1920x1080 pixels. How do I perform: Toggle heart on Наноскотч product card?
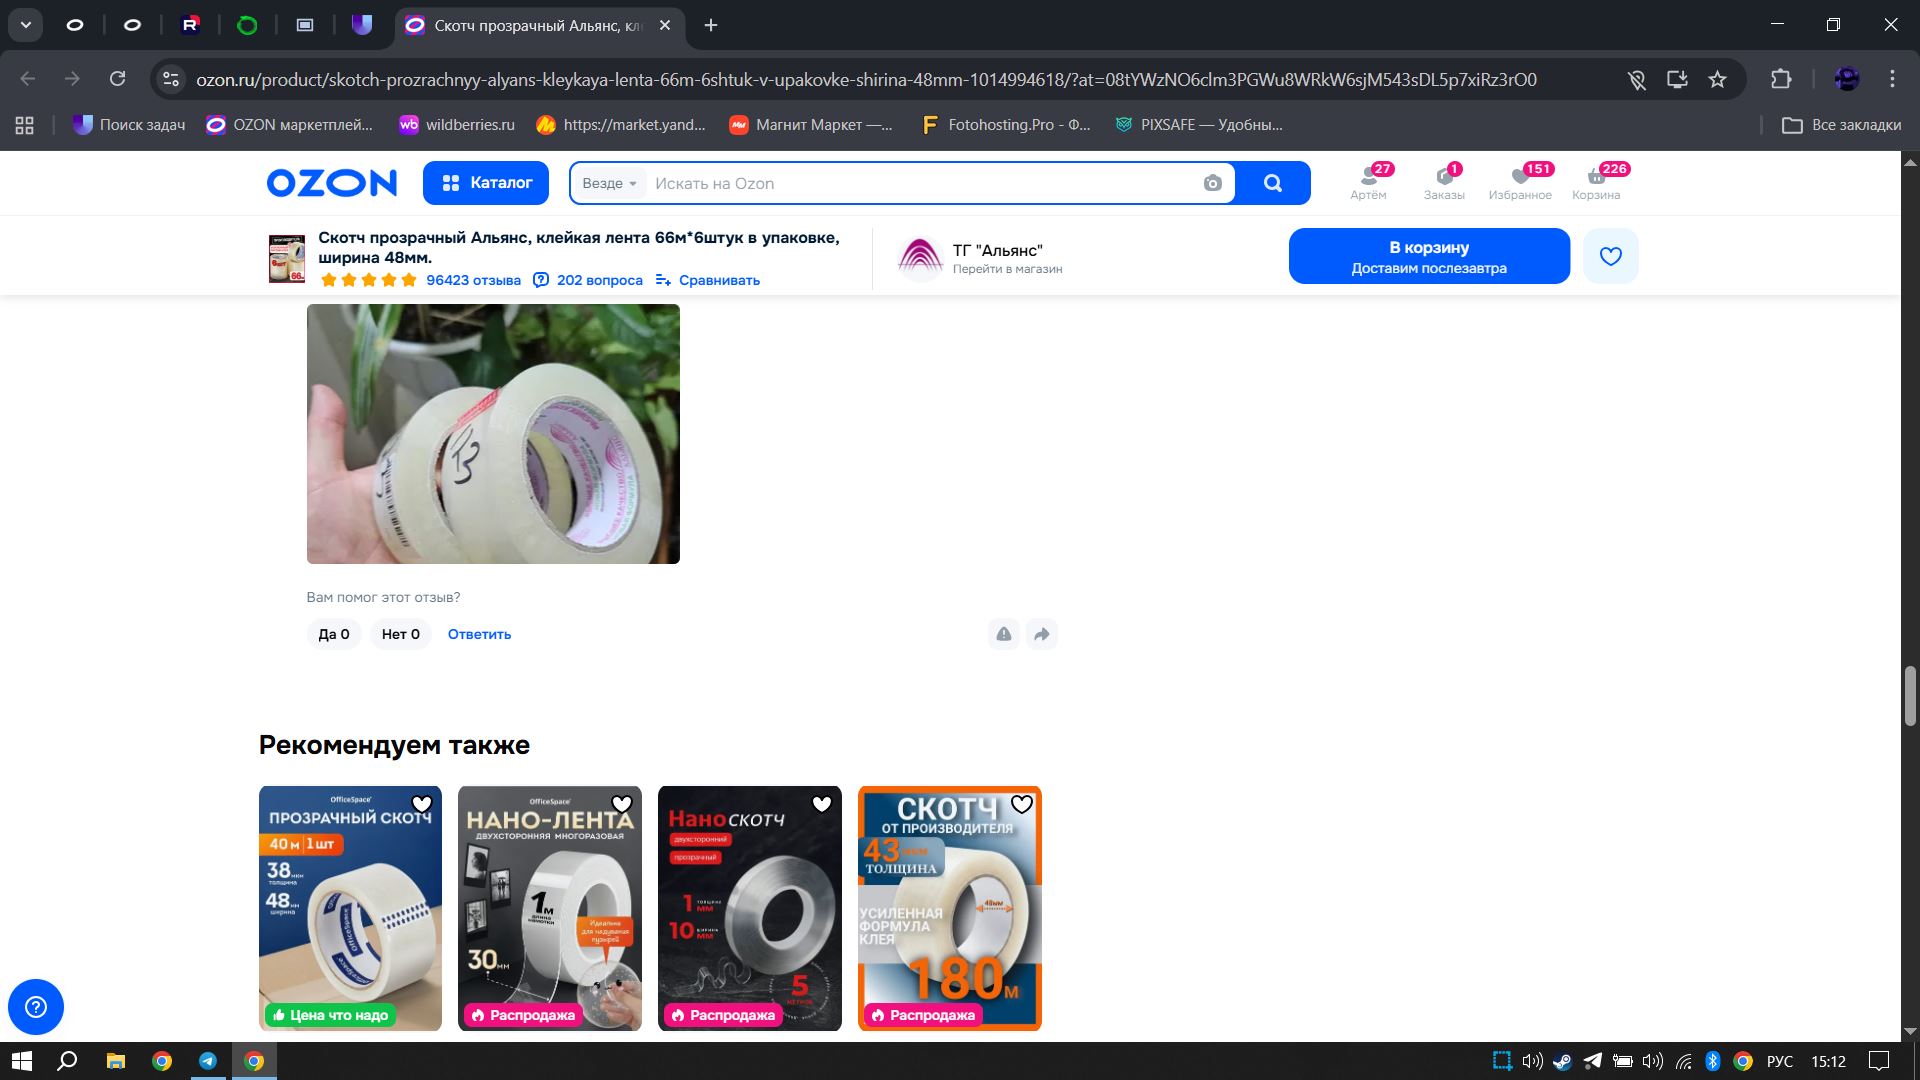tap(822, 805)
